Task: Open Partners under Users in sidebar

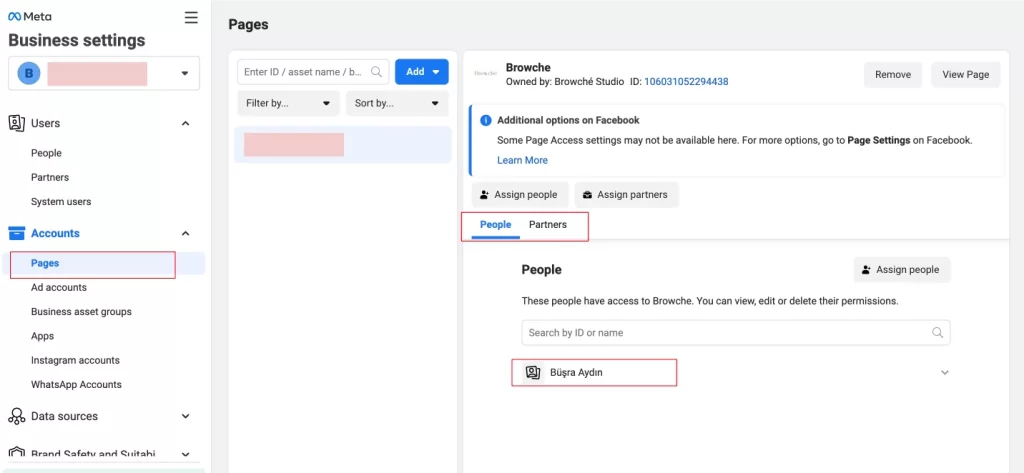Action: (50, 177)
